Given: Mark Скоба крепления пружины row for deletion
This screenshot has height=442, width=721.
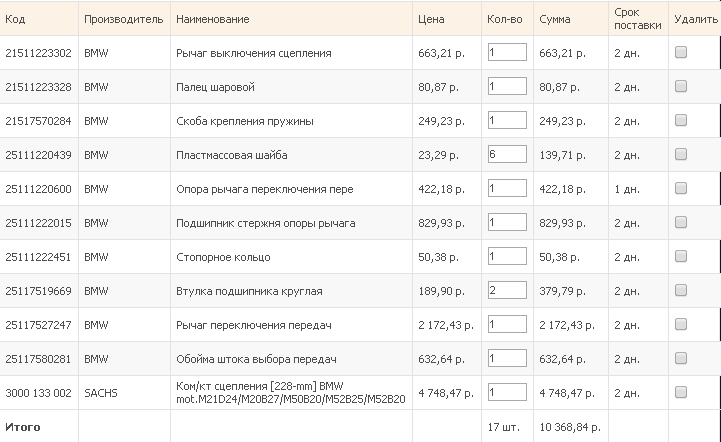Looking at the screenshot, I should tap(681, 121).
